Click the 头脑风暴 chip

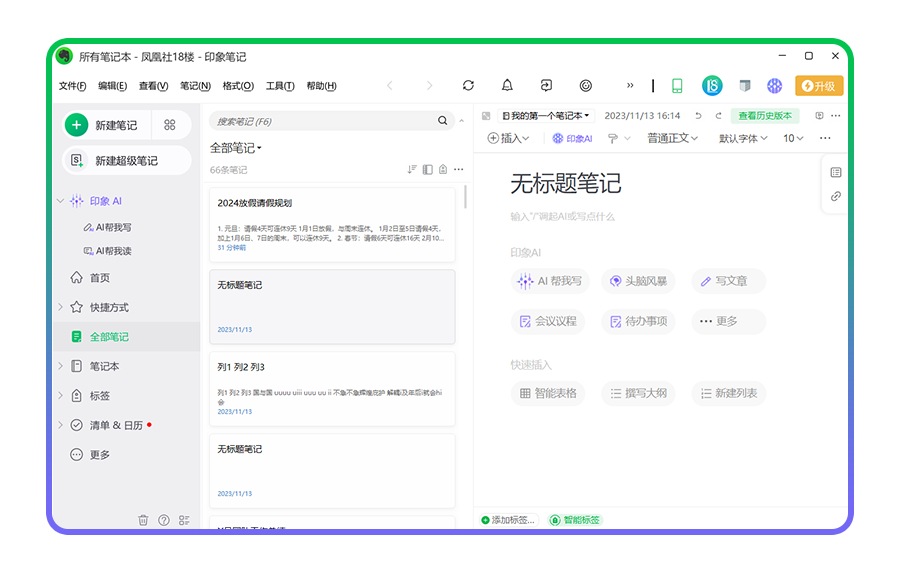(x=638, y=281)
